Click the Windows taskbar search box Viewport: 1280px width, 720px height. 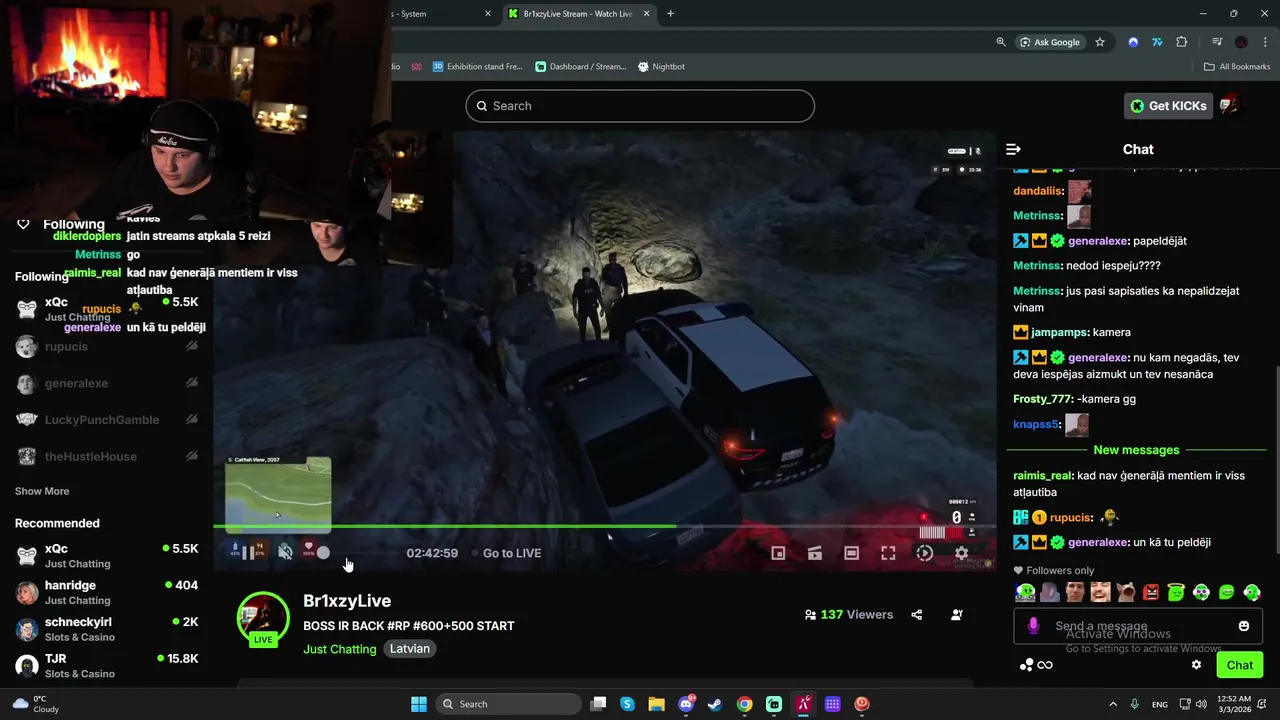(508, 704)
